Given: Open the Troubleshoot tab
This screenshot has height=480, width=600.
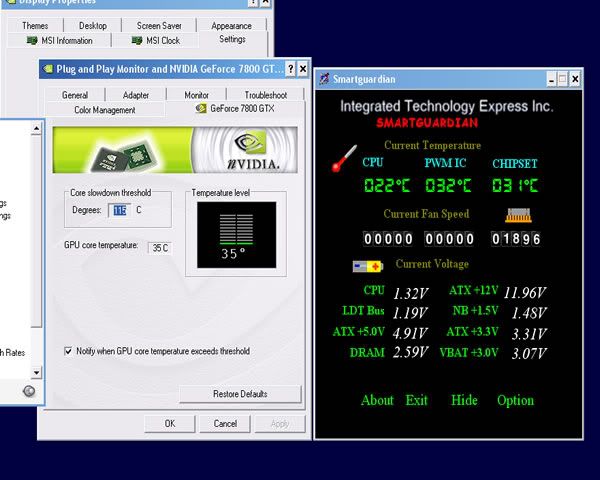Looking at the screenshot, I should (x=266, y=95).
